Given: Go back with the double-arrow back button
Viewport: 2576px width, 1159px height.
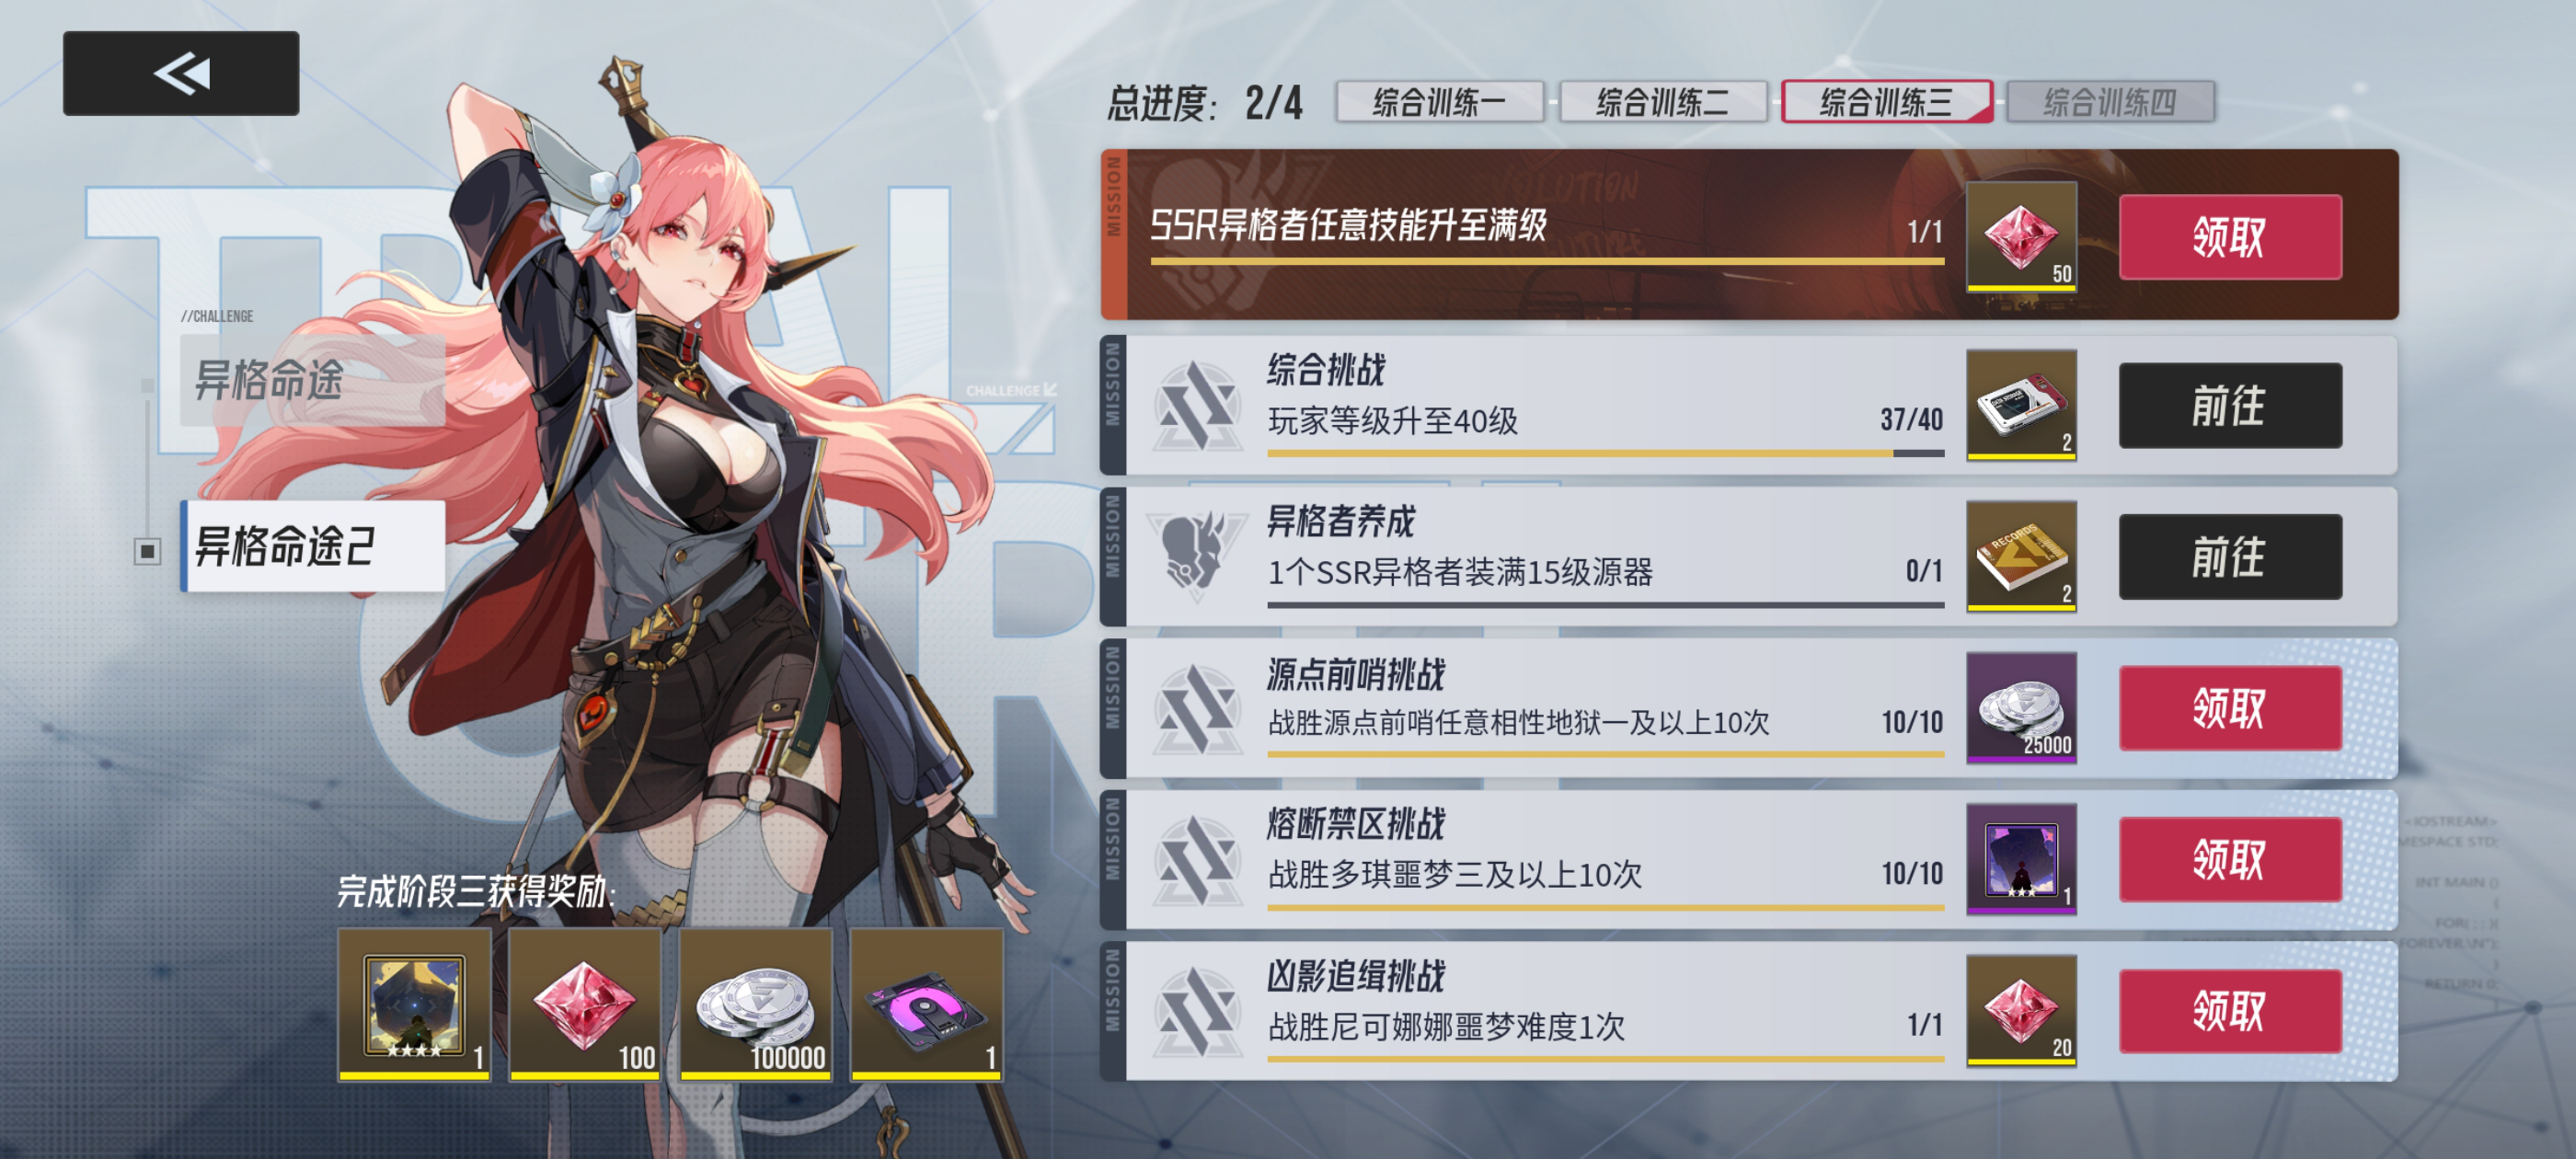Looking at the screenshot, I should coord(181,73).
